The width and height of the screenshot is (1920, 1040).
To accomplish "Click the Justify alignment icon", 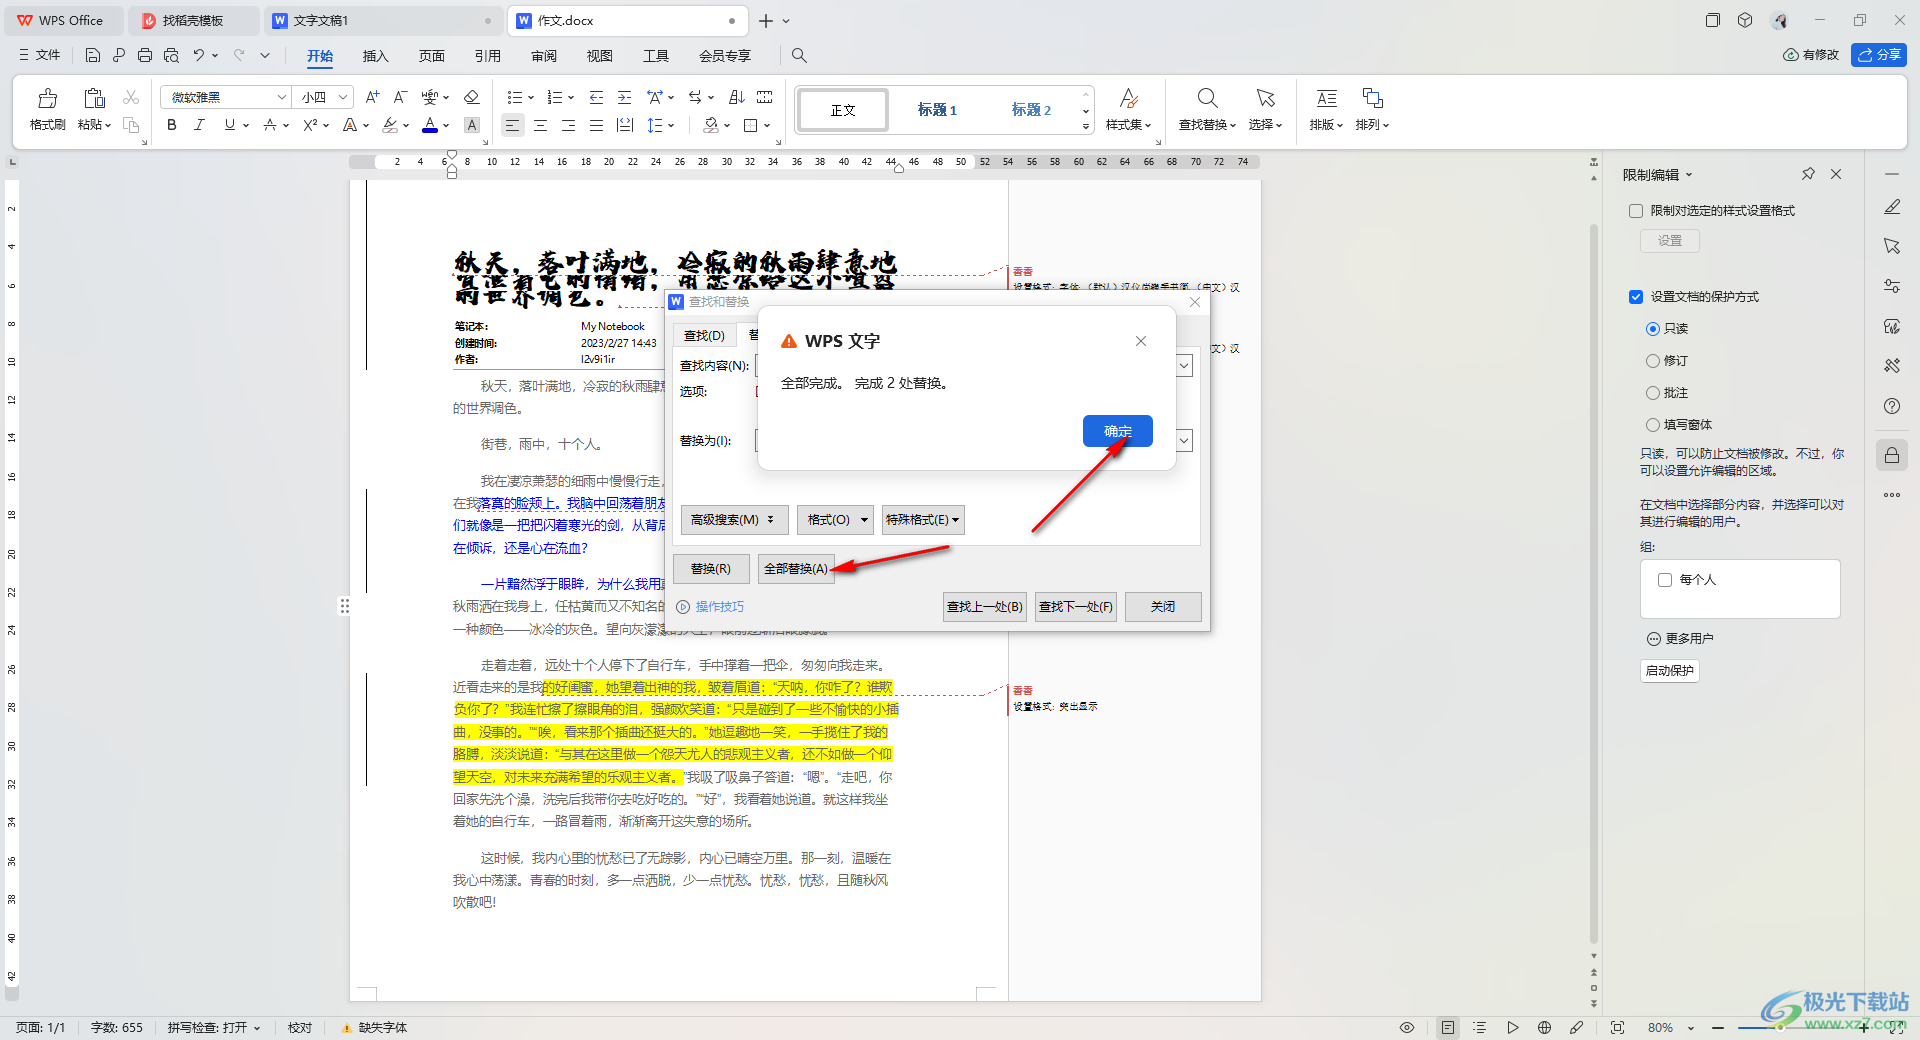I will (596, 125).
